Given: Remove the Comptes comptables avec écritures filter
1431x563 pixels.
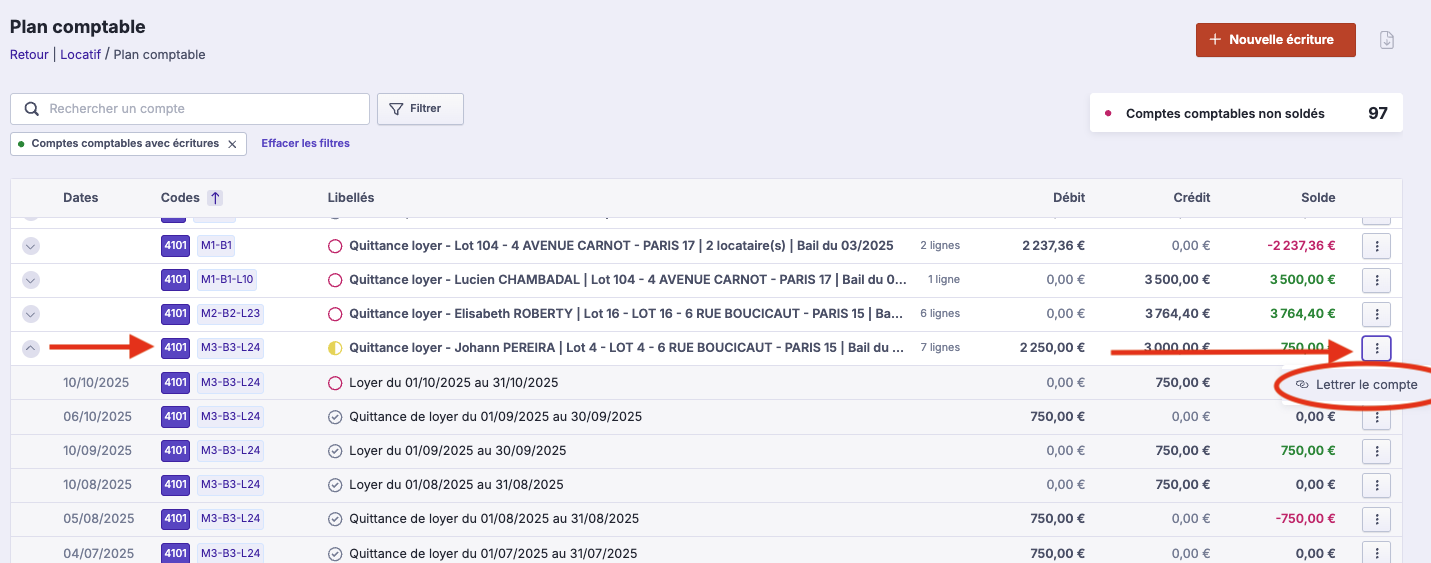Looking at the screenshot, I should (232, 144).
